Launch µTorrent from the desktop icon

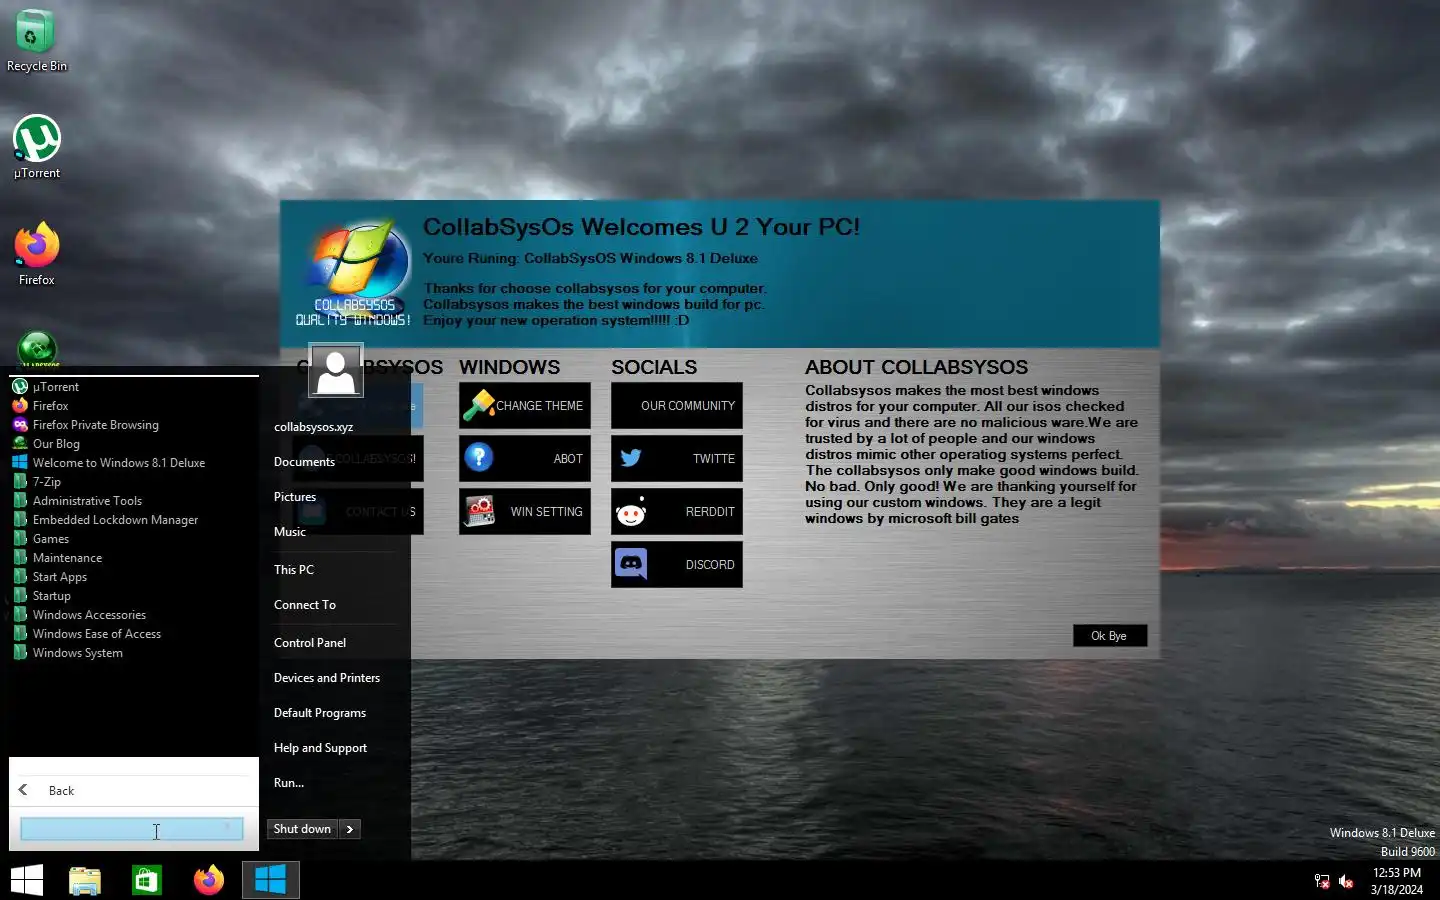pos(36,148)
